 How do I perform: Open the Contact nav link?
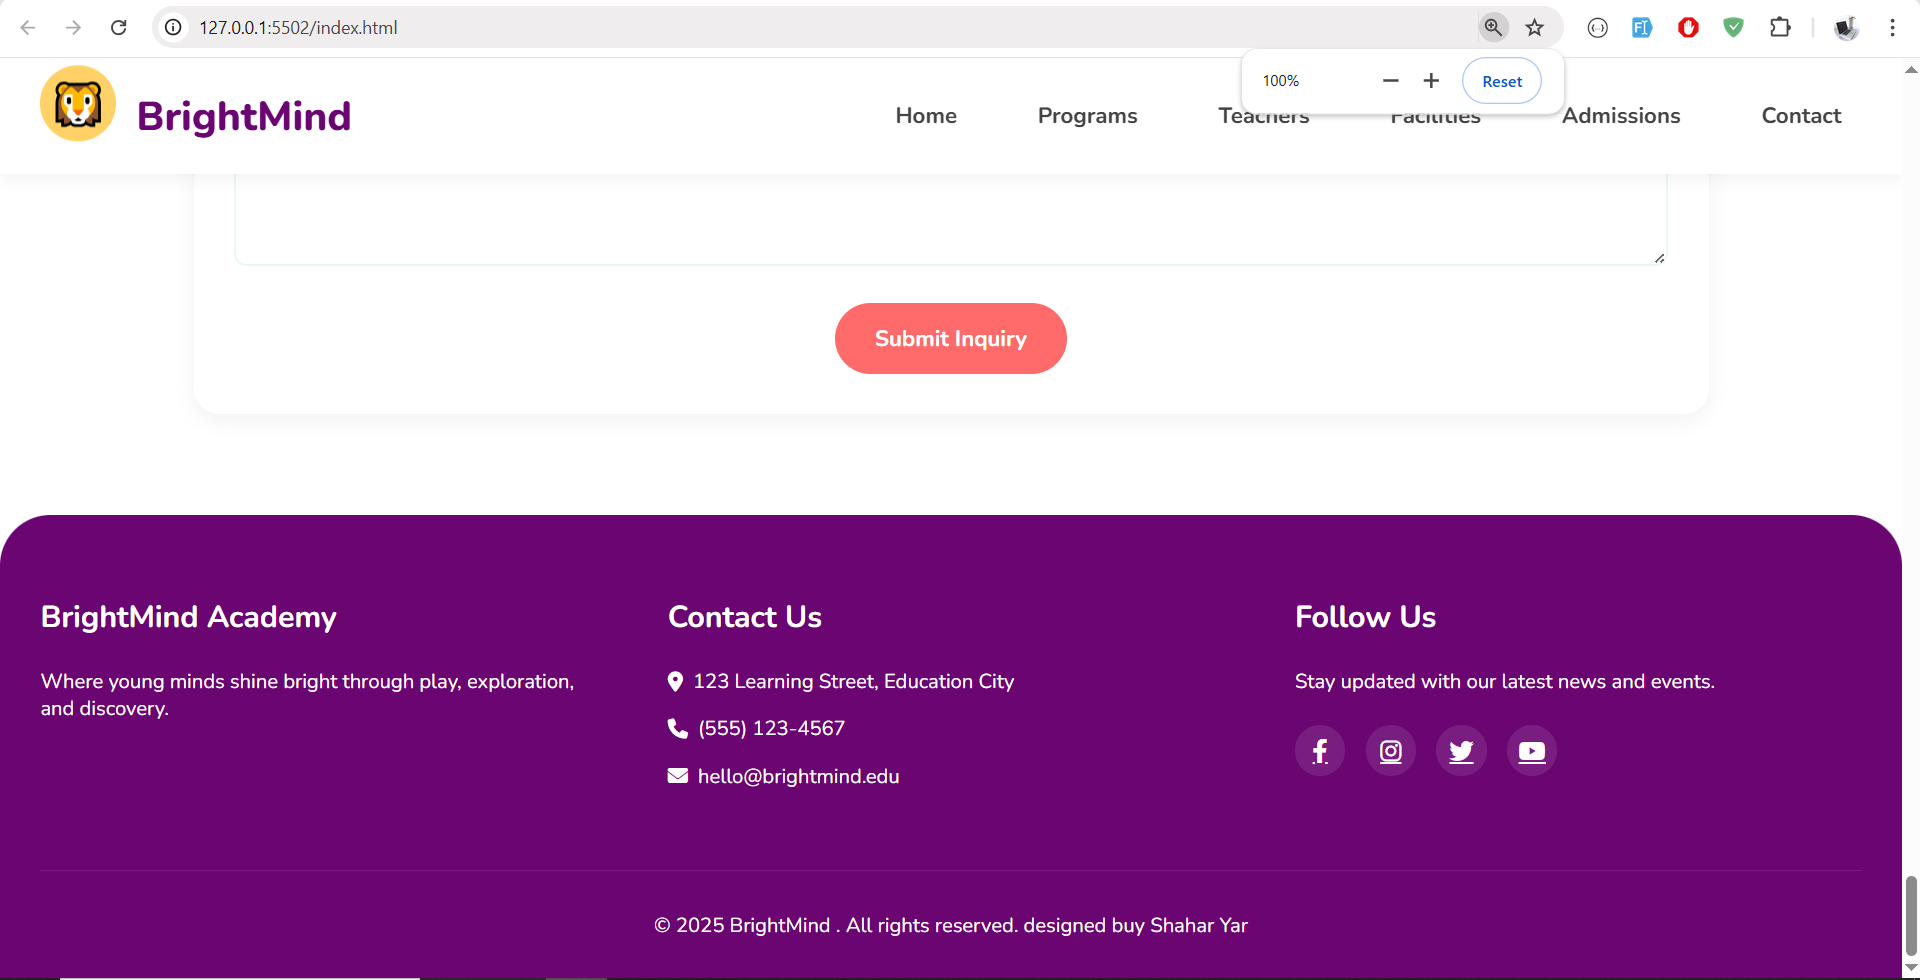coord(1800,116)
